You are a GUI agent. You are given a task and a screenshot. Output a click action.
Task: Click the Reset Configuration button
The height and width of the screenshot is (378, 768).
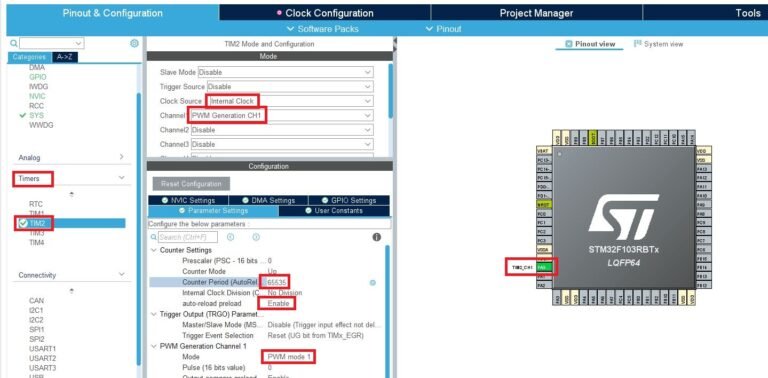click(x=191, y=184)
